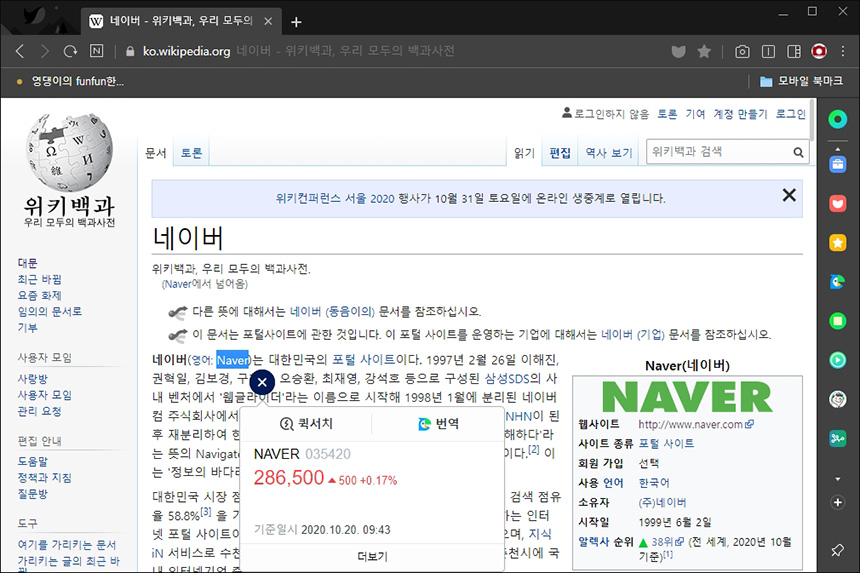The height and width of the screenshot is (573, 860).
Task: Open the 도움말 sidebar link
Action: (33, 462)
